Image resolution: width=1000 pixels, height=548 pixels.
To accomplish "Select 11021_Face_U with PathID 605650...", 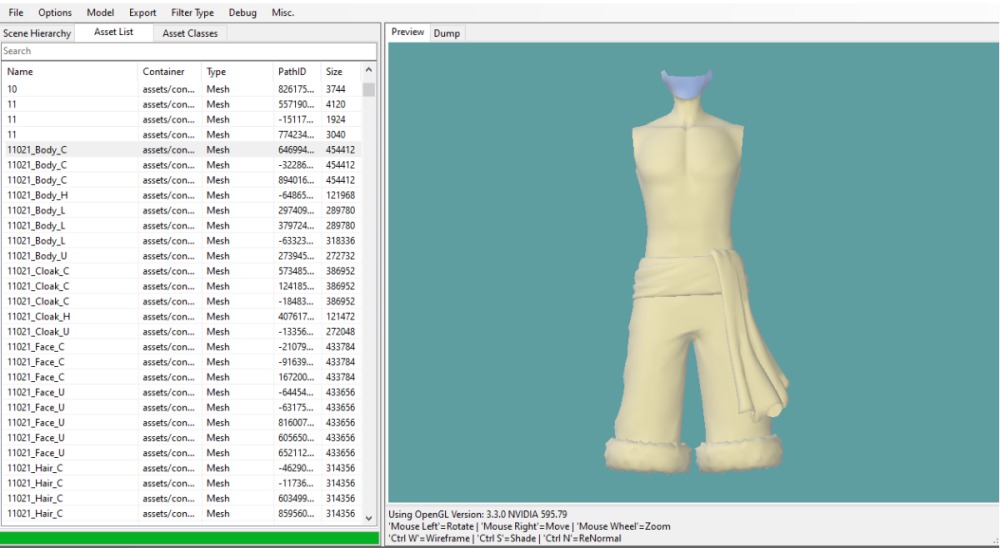I will (181, 438).
